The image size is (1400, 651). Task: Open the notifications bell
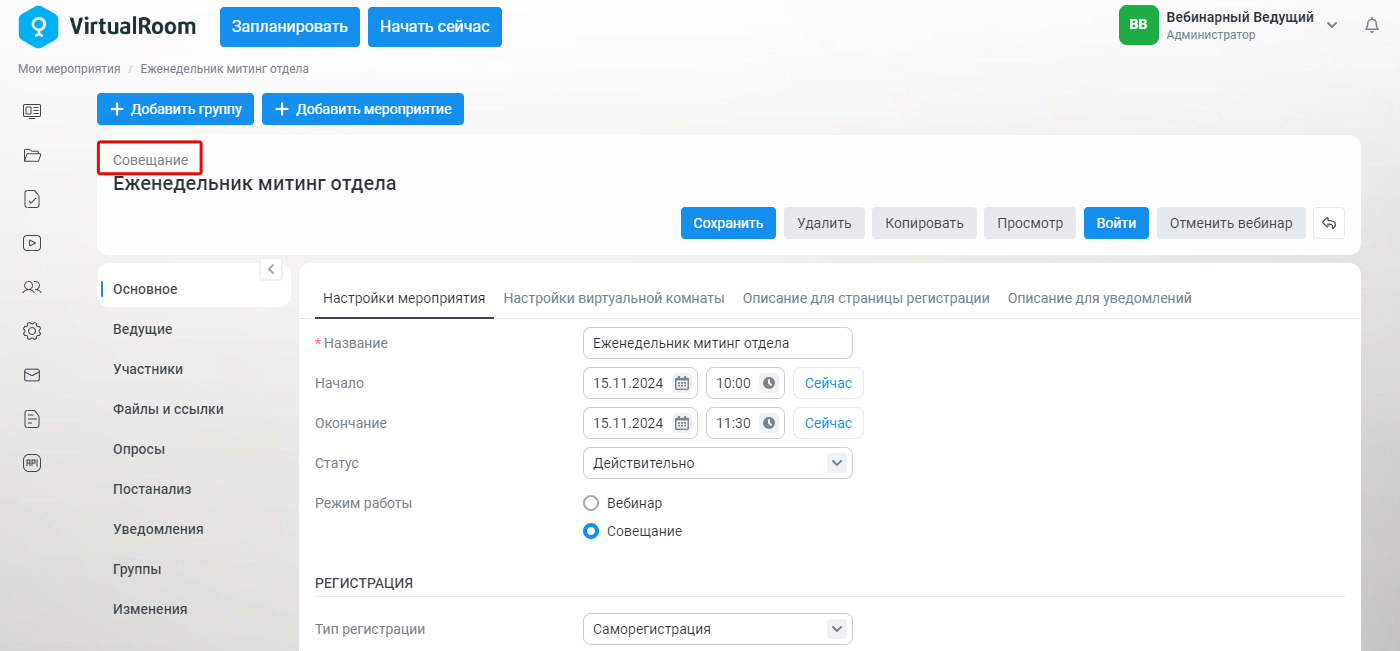click(1372, 26)
